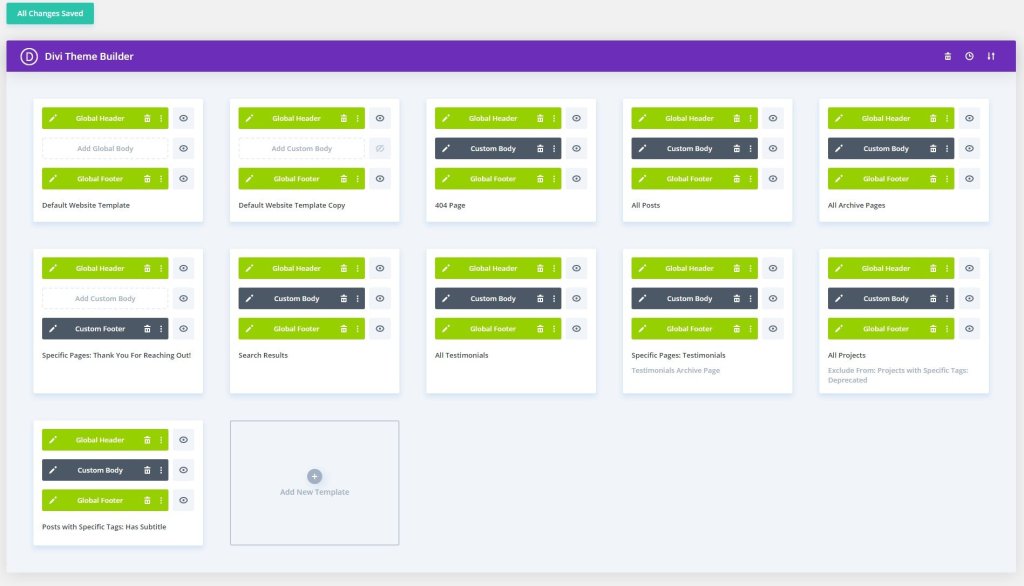Open the portability import/export arrows icon
This screenshot has height=586, width=1024.
[x=991, y=56]
